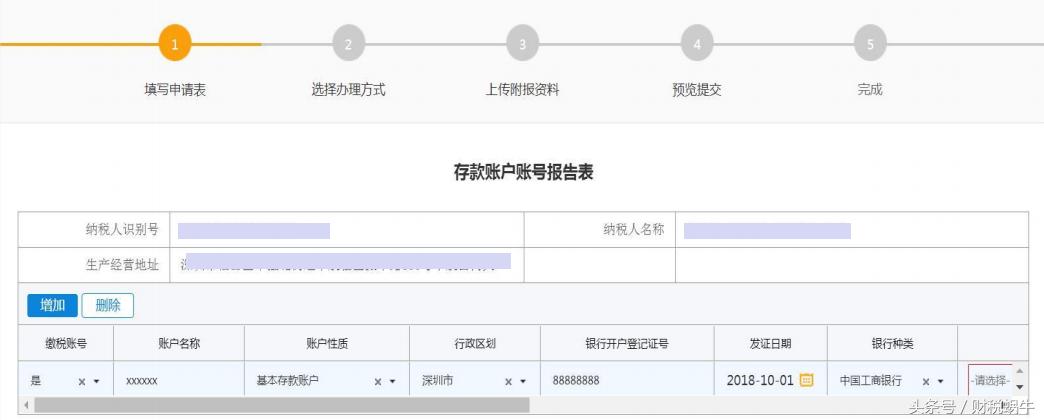The width and height of the screenshot is (1044, 420).
Task: Click the 存款账户账号报告表 title
Action: tap(523, 172)
